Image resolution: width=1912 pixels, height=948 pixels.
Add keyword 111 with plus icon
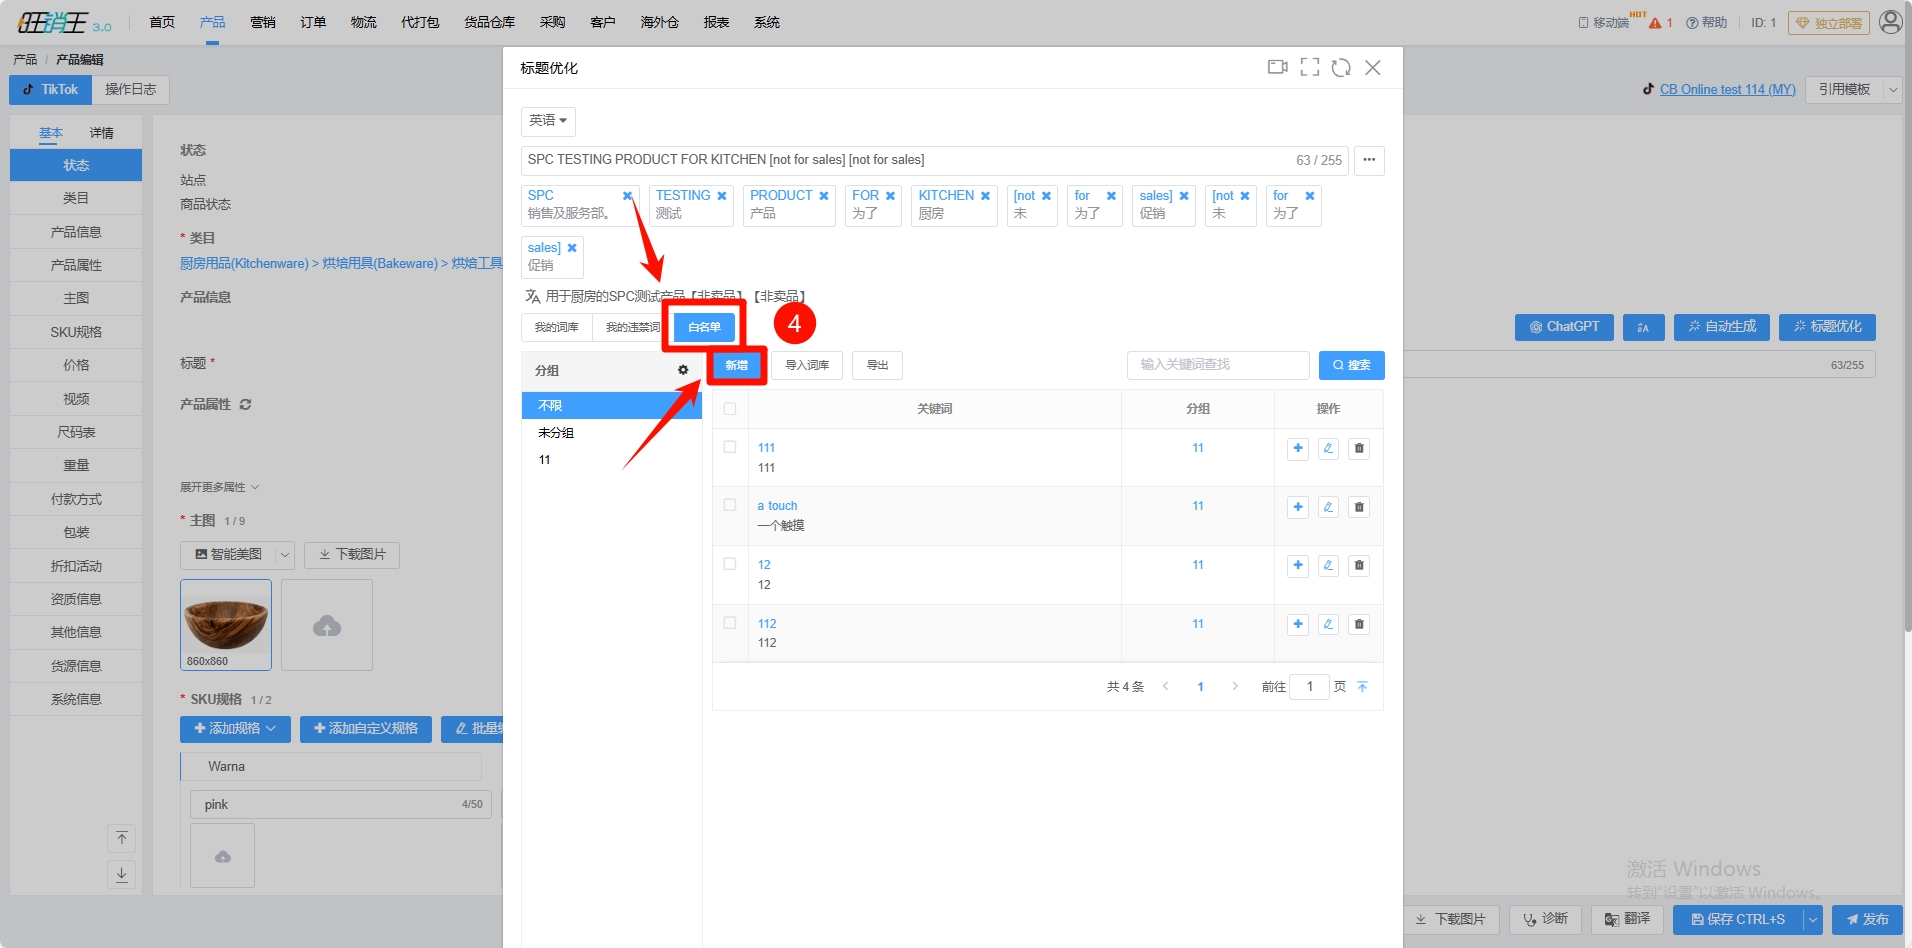point(1297,449)
